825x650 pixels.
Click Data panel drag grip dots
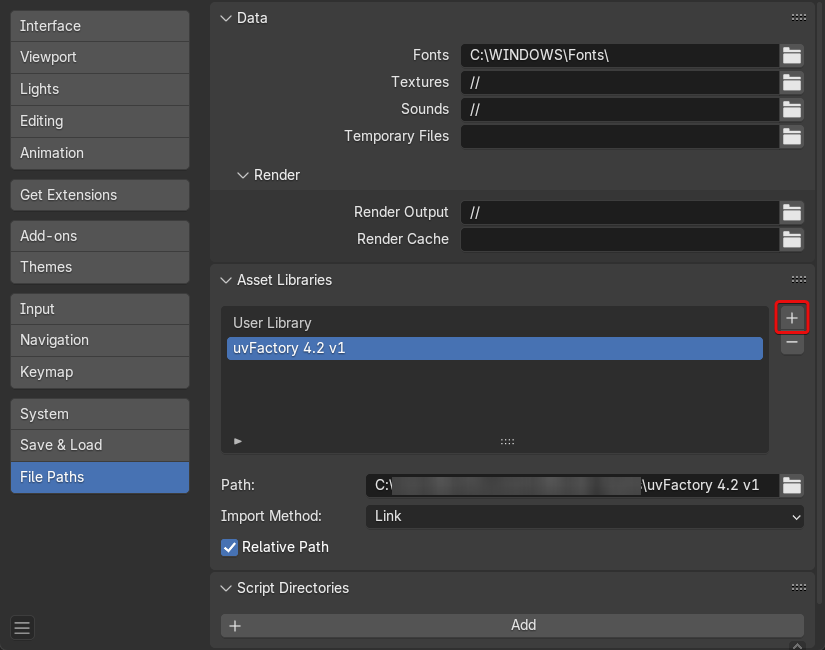[799, 17]
